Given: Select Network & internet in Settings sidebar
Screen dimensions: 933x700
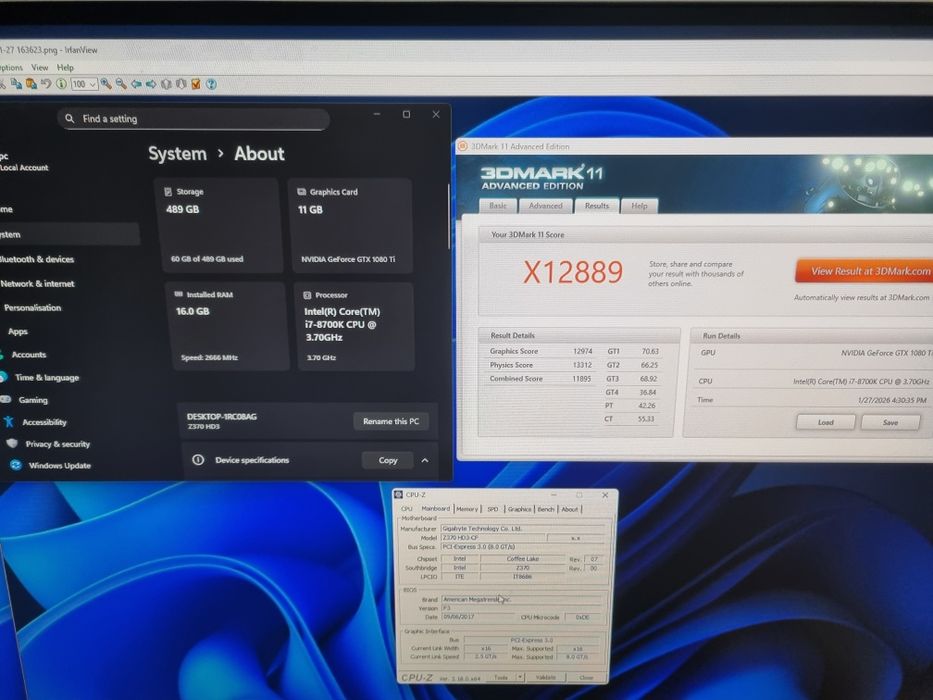Looking at the screenshot, I should tap(37, 283).
